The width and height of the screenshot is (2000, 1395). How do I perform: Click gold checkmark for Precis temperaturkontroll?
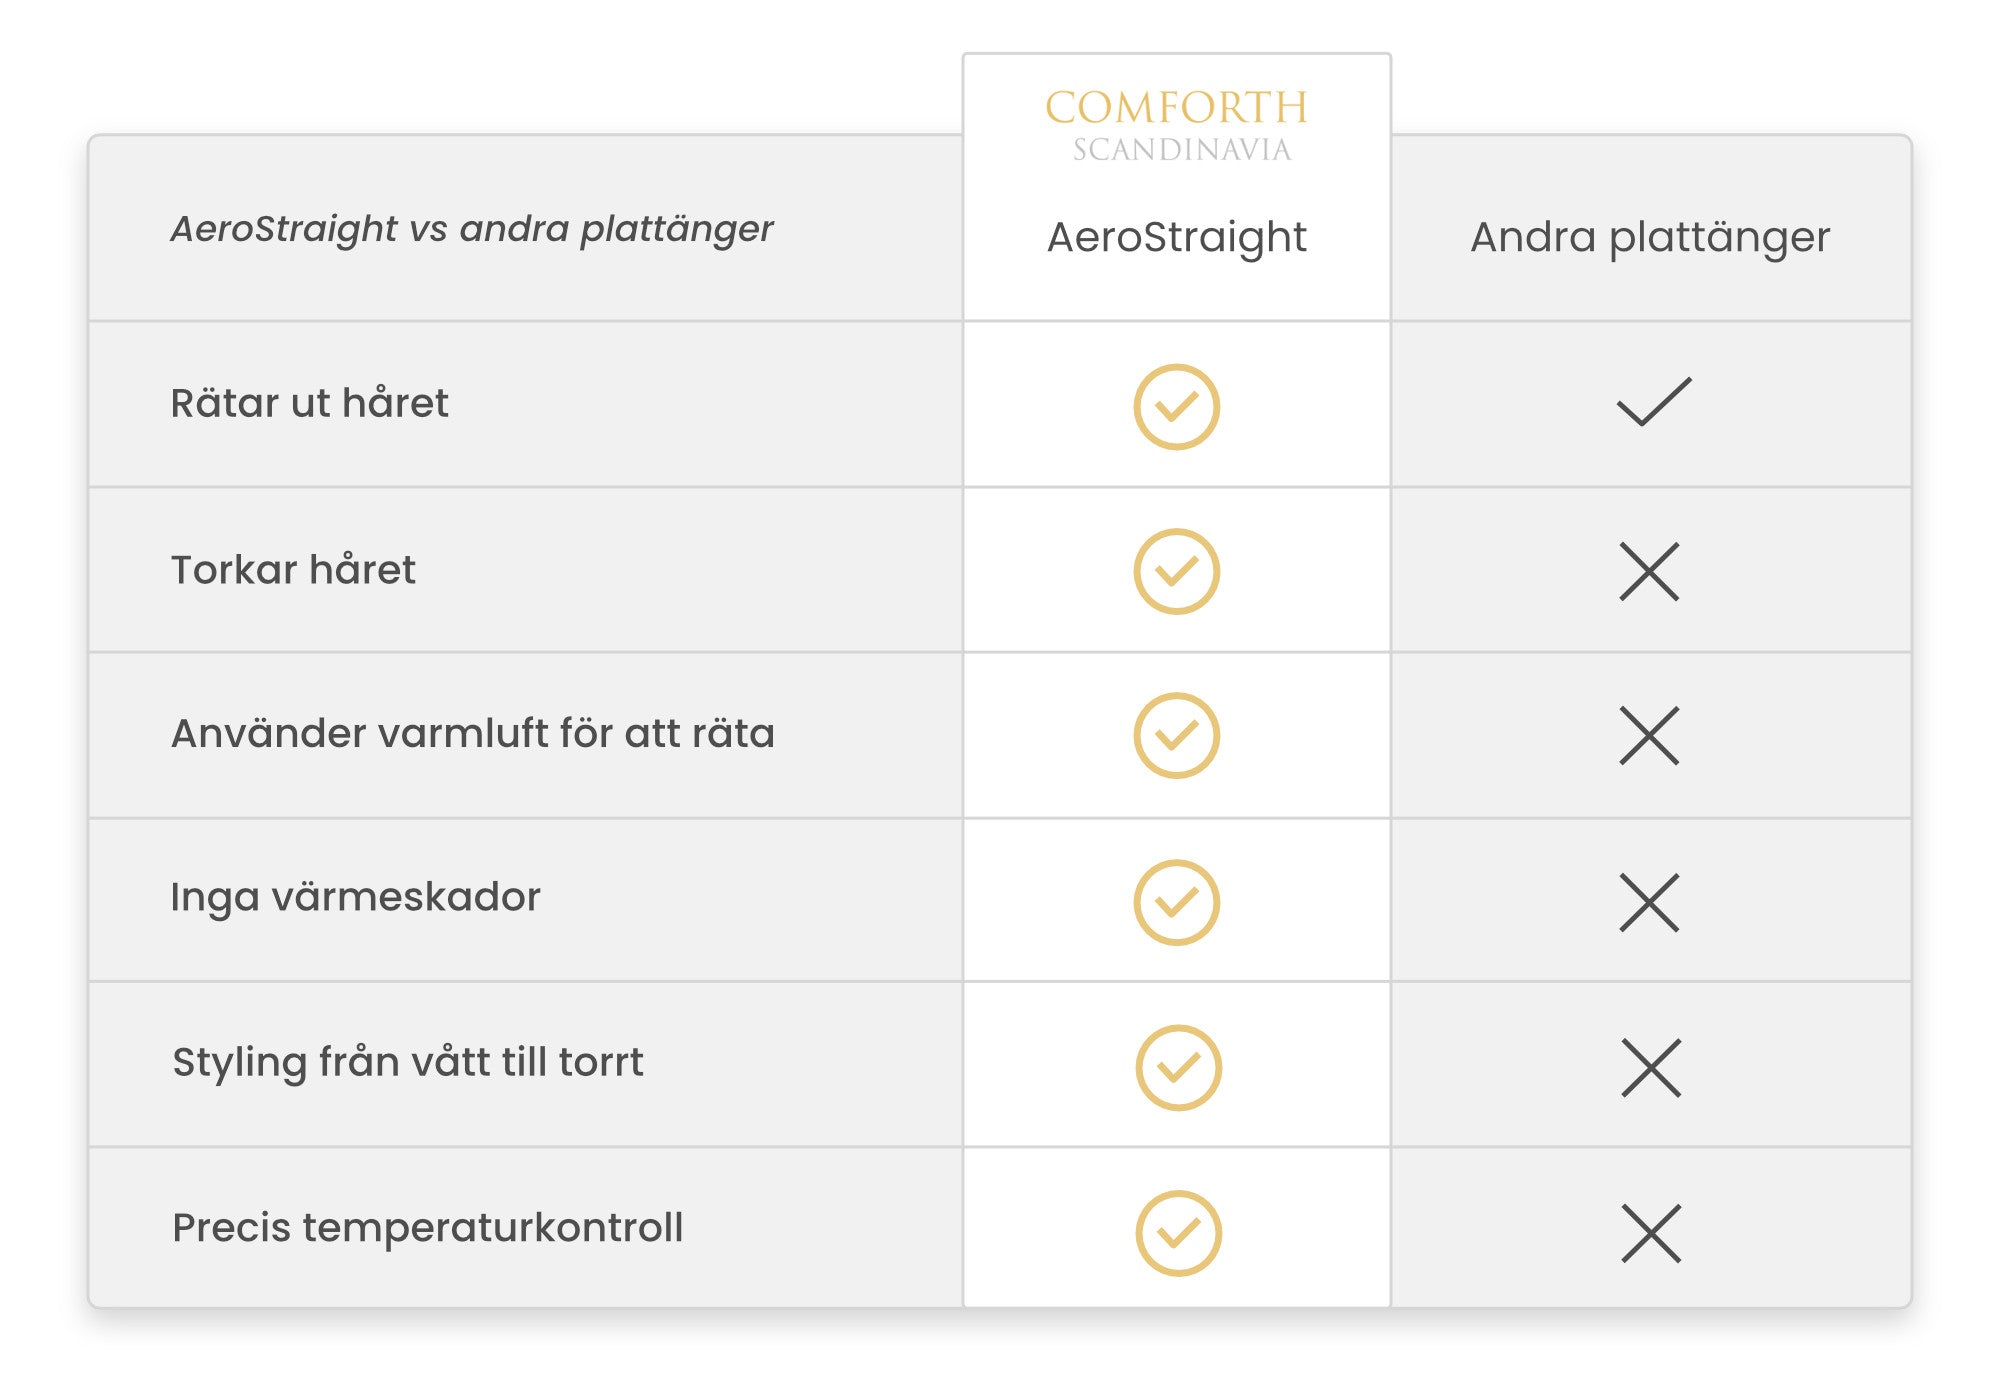(x=1178, y=1233)
